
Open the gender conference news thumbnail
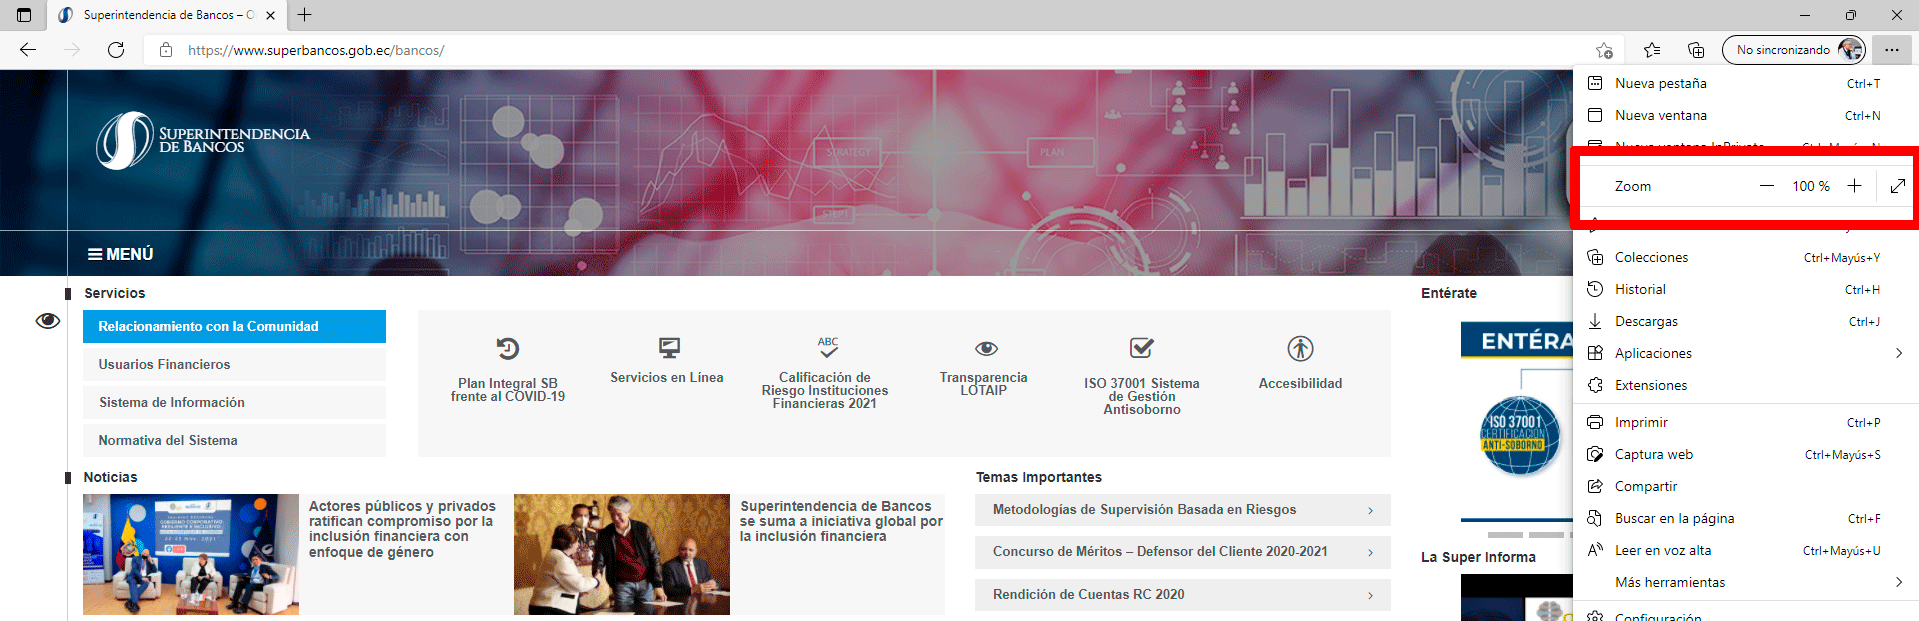coord(191,554)
